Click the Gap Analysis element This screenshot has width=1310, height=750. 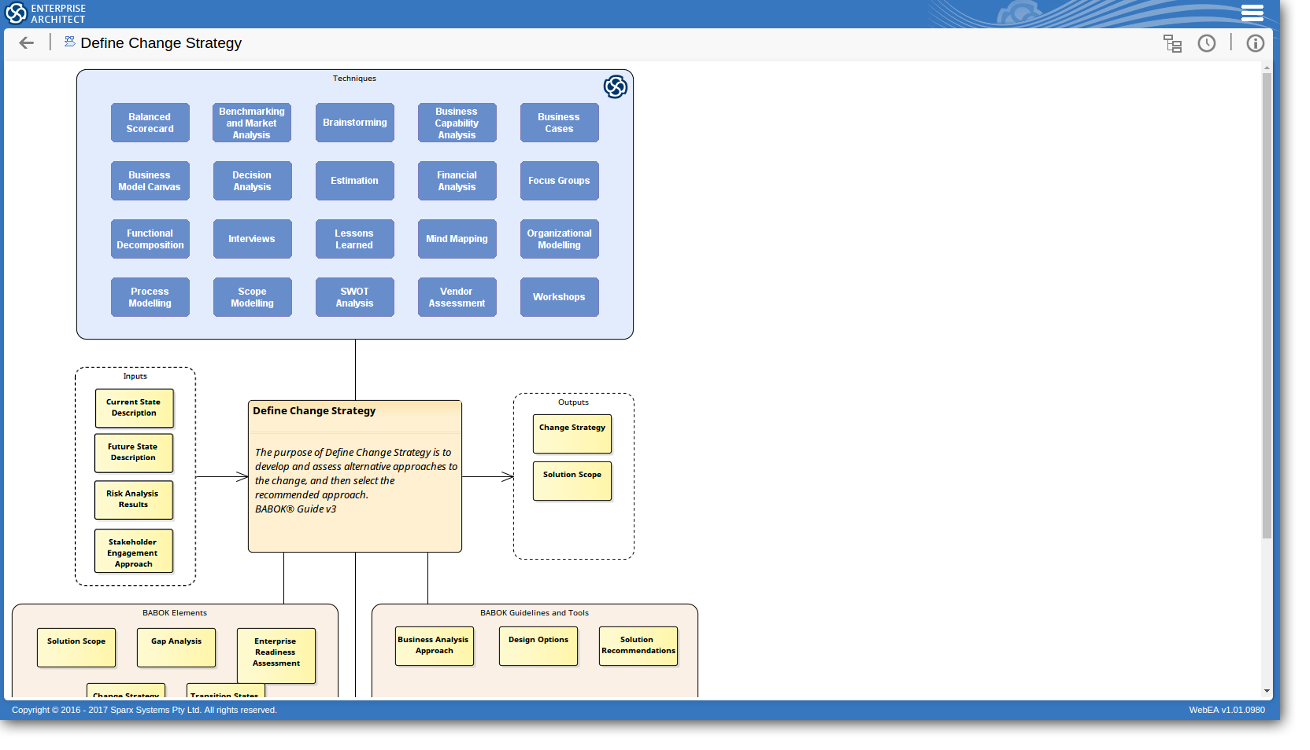point(176,647)
